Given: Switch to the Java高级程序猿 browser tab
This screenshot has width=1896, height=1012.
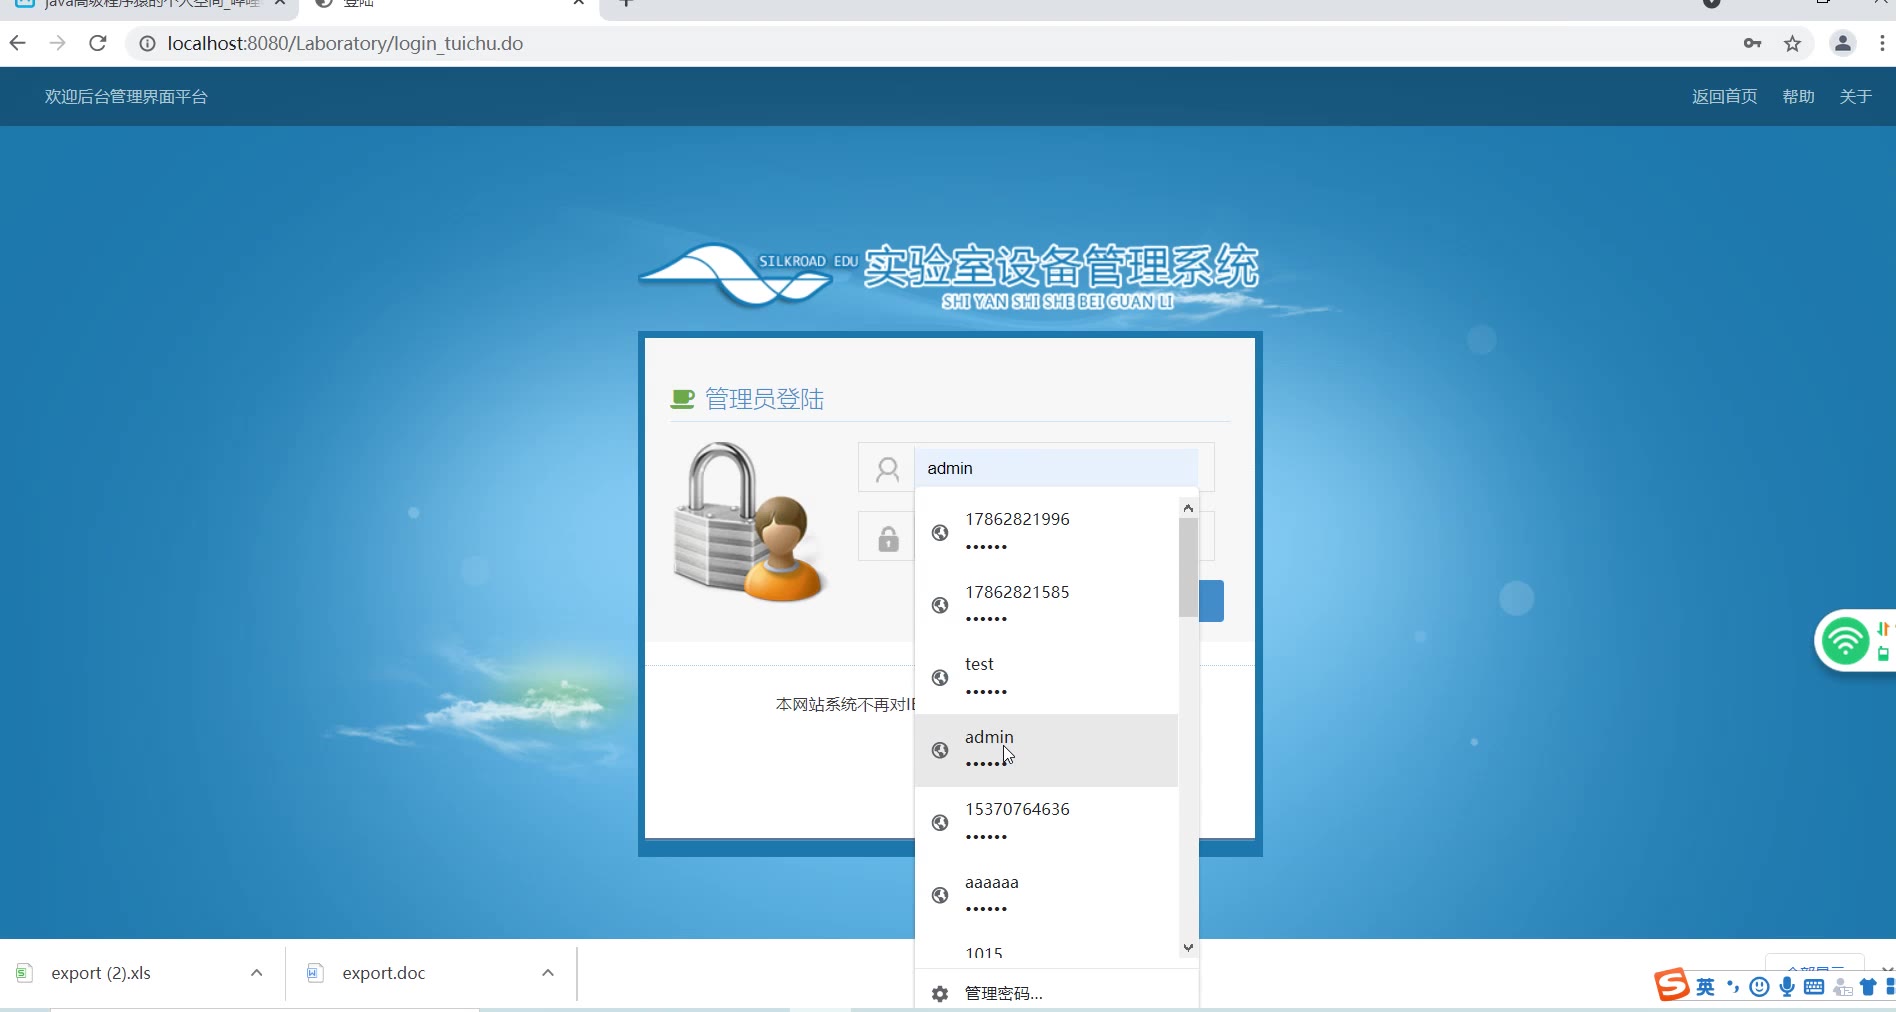Looking at the screenshot, I should pos(148,5).
